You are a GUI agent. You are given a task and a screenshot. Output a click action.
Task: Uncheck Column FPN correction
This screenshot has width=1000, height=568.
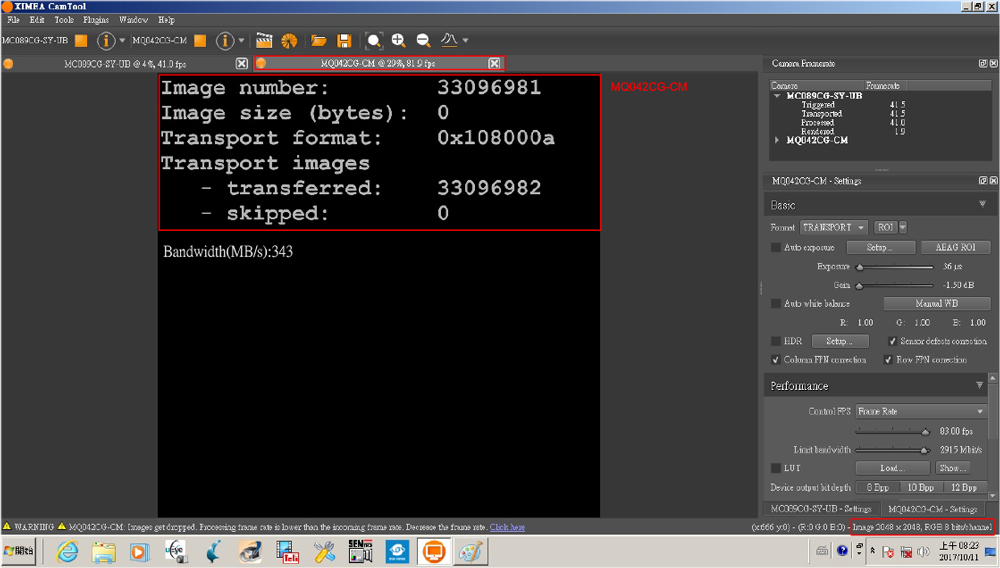(x=776, y=360)
